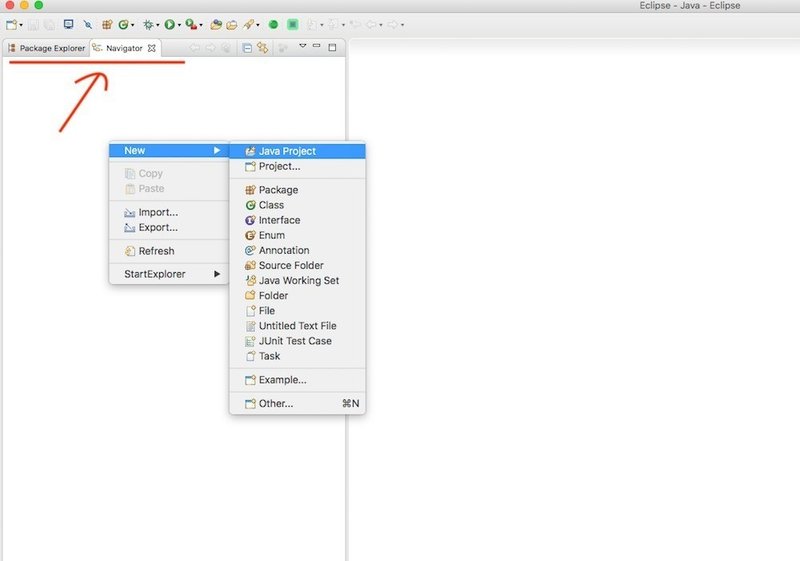
Task: Click the Search flashlight toolbar icon
Action: click(x=248, y=24)
